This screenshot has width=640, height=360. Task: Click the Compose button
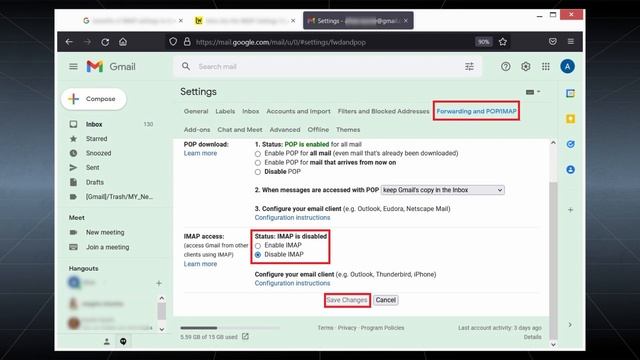tap(94, 99)
